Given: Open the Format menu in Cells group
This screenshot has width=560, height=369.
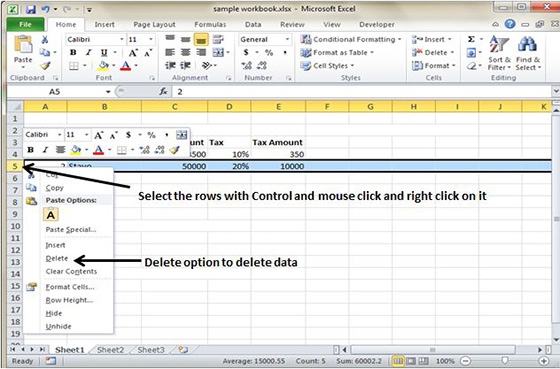Looking at the screenshot, I should [x=434, y=66].
